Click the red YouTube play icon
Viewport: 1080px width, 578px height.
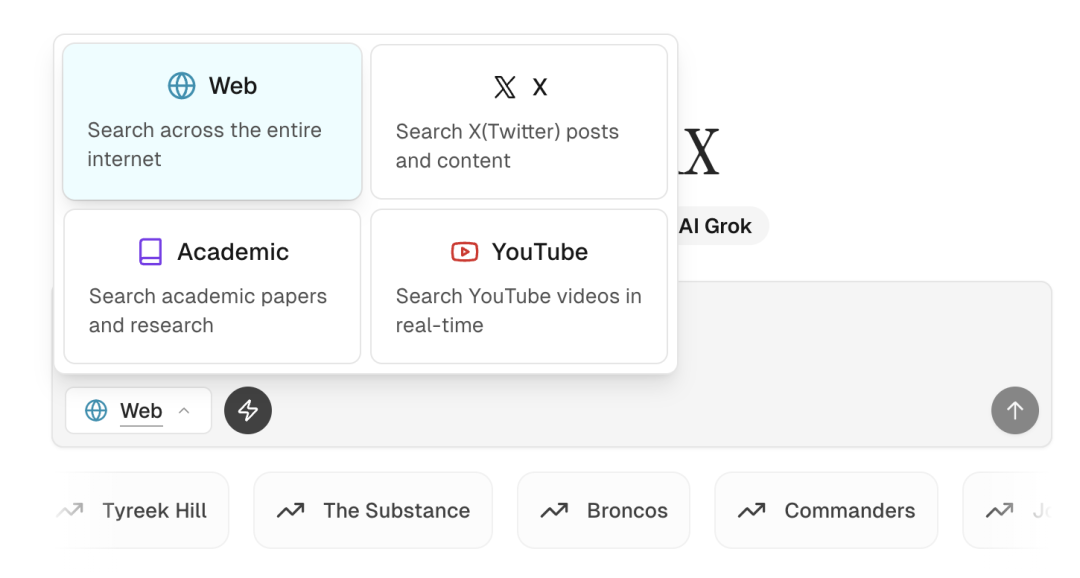coord(464,252)
